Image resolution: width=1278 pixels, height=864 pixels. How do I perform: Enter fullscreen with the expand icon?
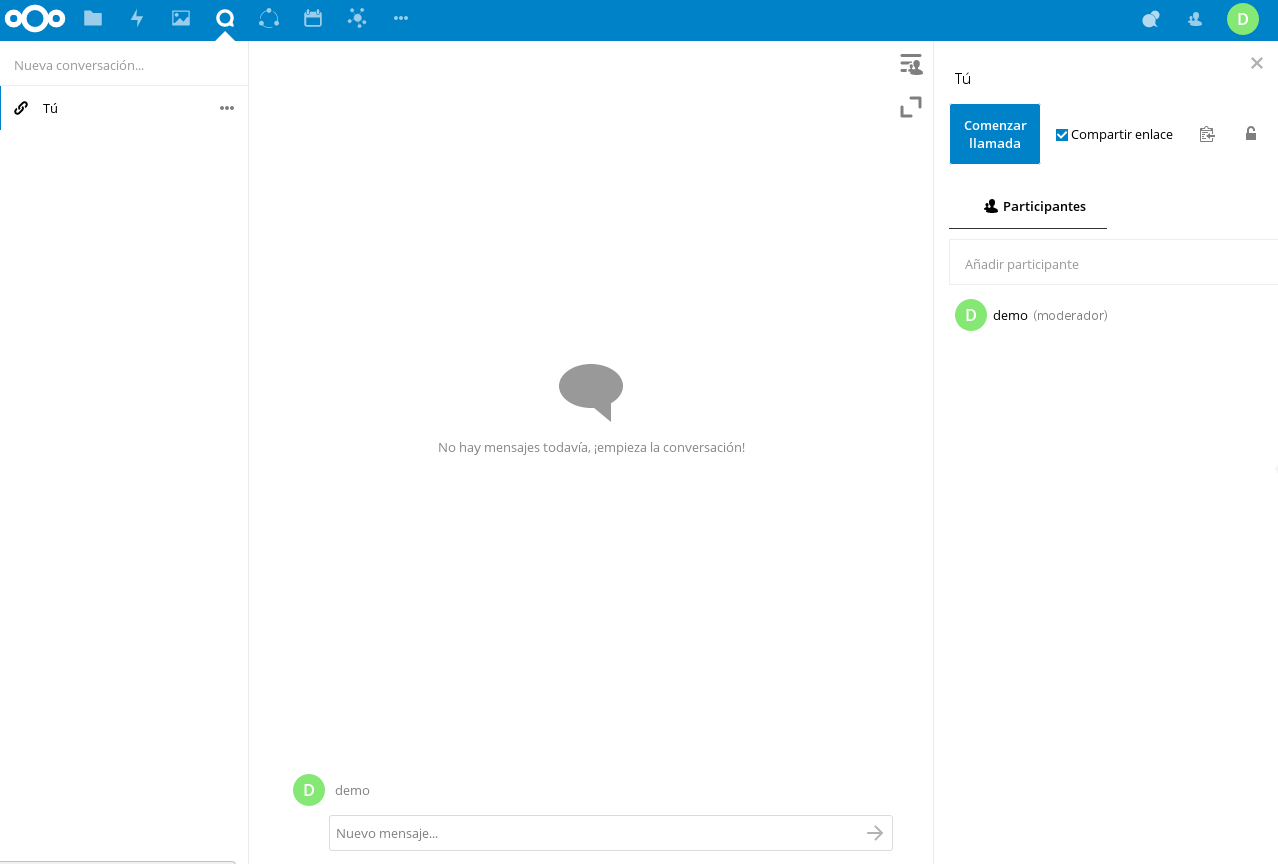pos(911,107)
